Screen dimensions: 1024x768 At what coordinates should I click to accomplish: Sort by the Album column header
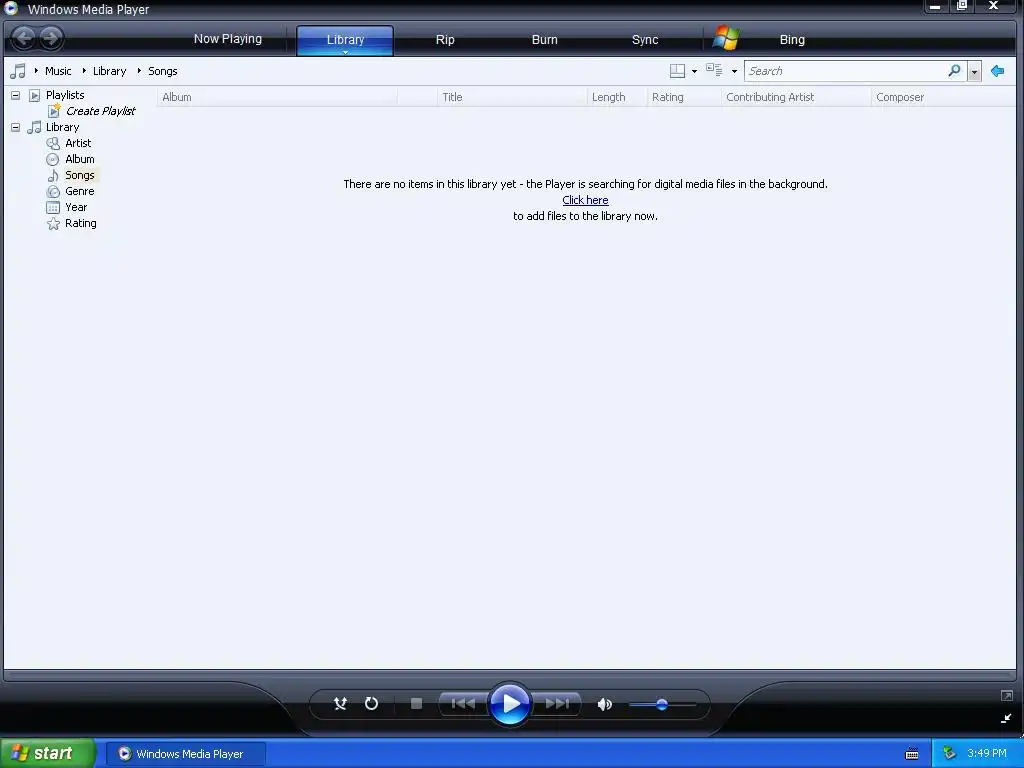pyautogui.click(x=277, y=97)
